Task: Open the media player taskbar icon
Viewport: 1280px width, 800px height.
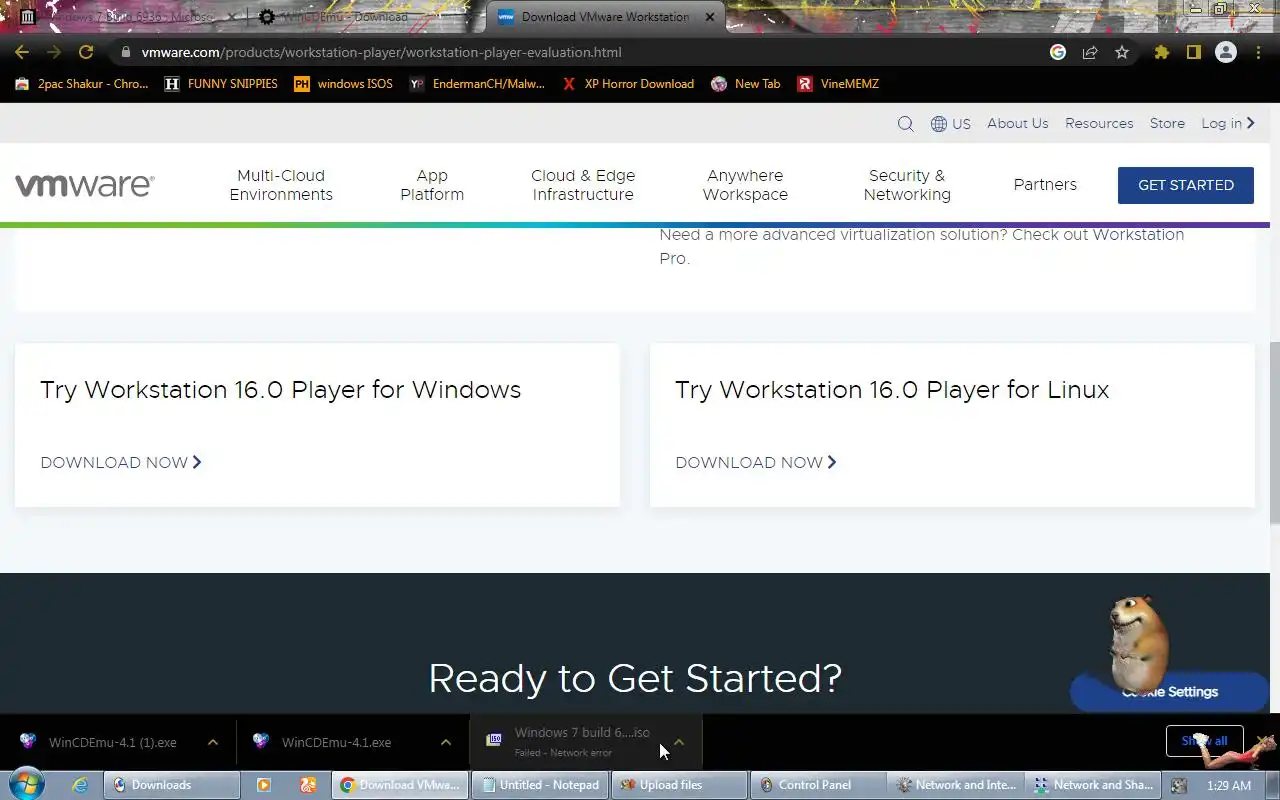Action: tap(264, 785)
